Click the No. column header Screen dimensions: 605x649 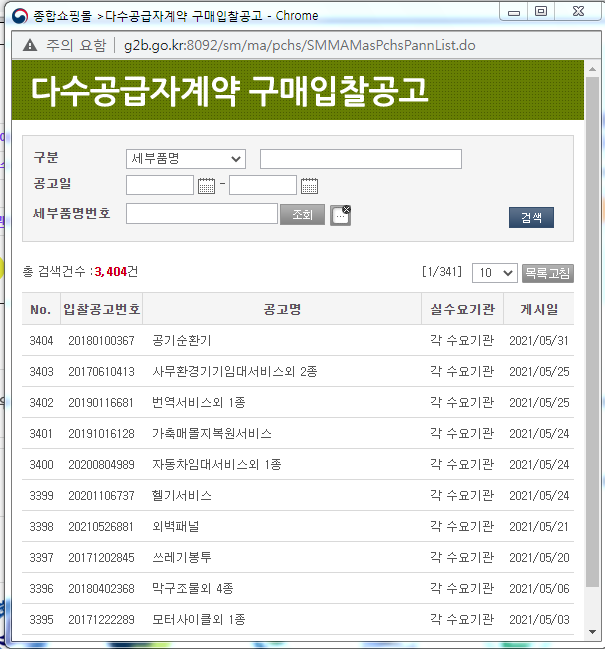41,310
